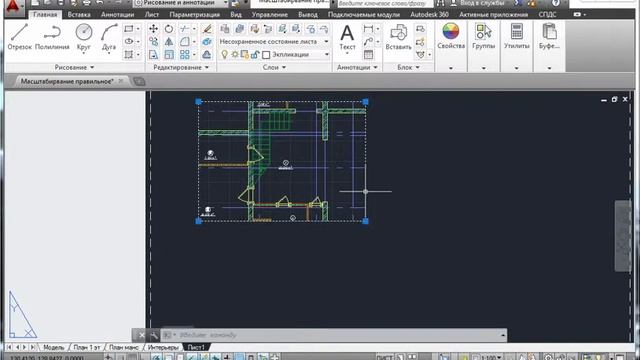
Task: Toggle layer on/off light bulb
Action: click(x=224, y=54)
